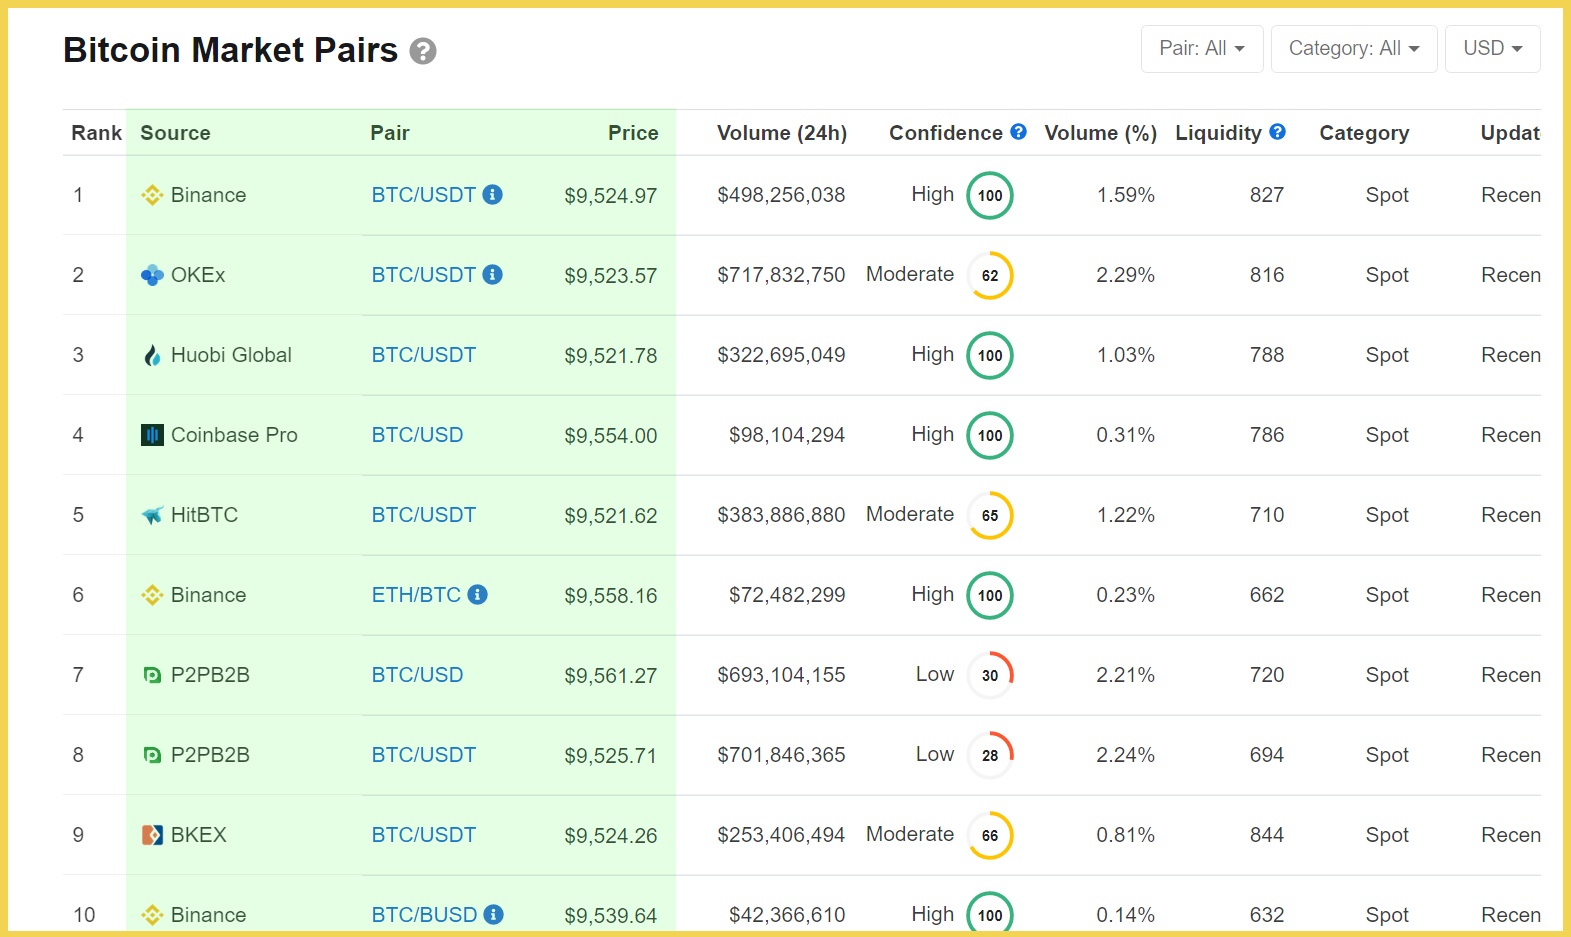Click info icon next to BTC/BUSD pair

[x=493, y=914]
